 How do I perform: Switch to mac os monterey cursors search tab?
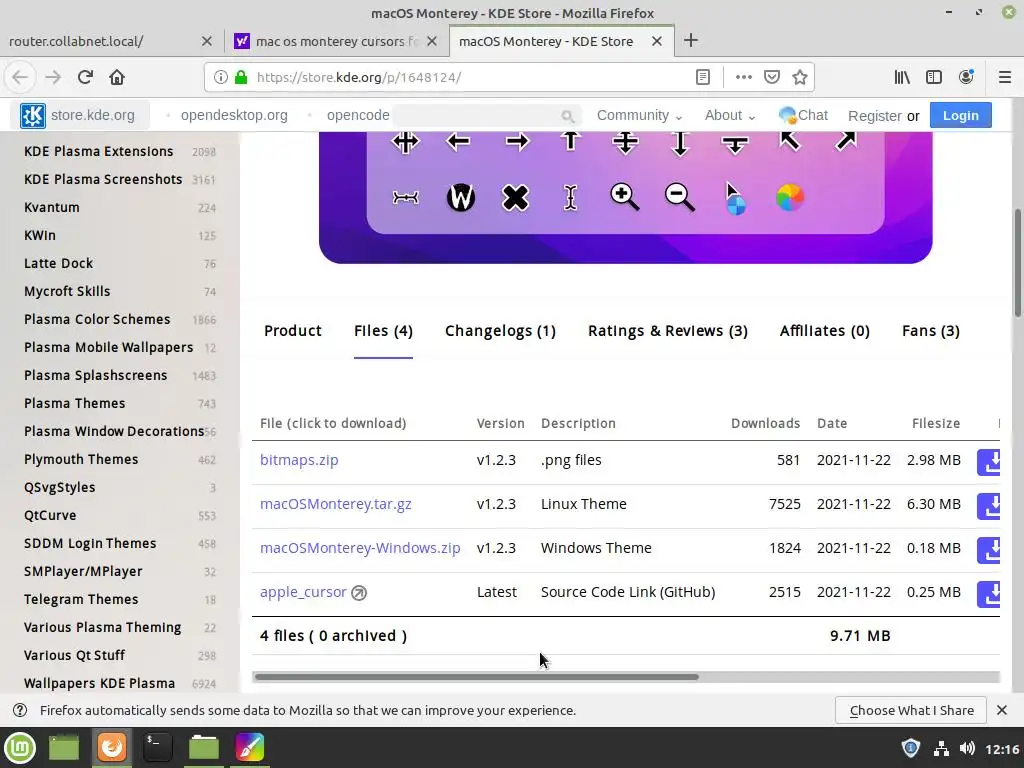(x=336, y=41)
